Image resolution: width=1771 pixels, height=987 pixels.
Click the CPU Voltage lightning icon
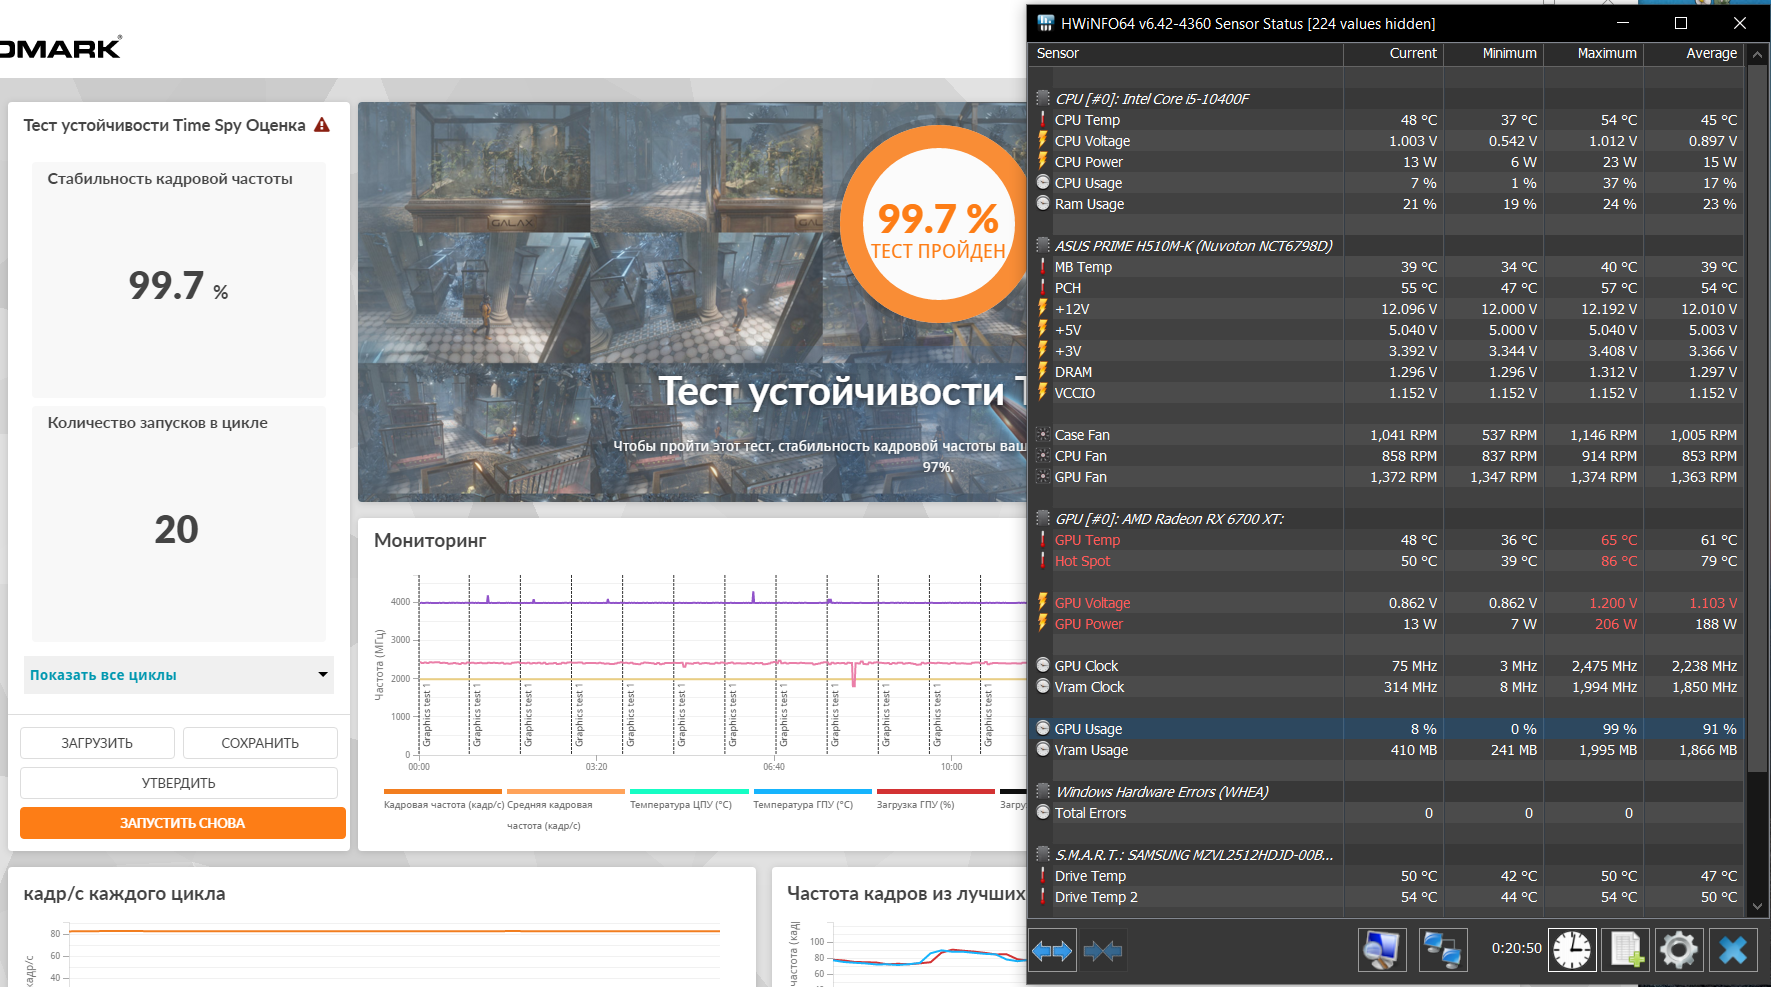tap(1043, 141)
